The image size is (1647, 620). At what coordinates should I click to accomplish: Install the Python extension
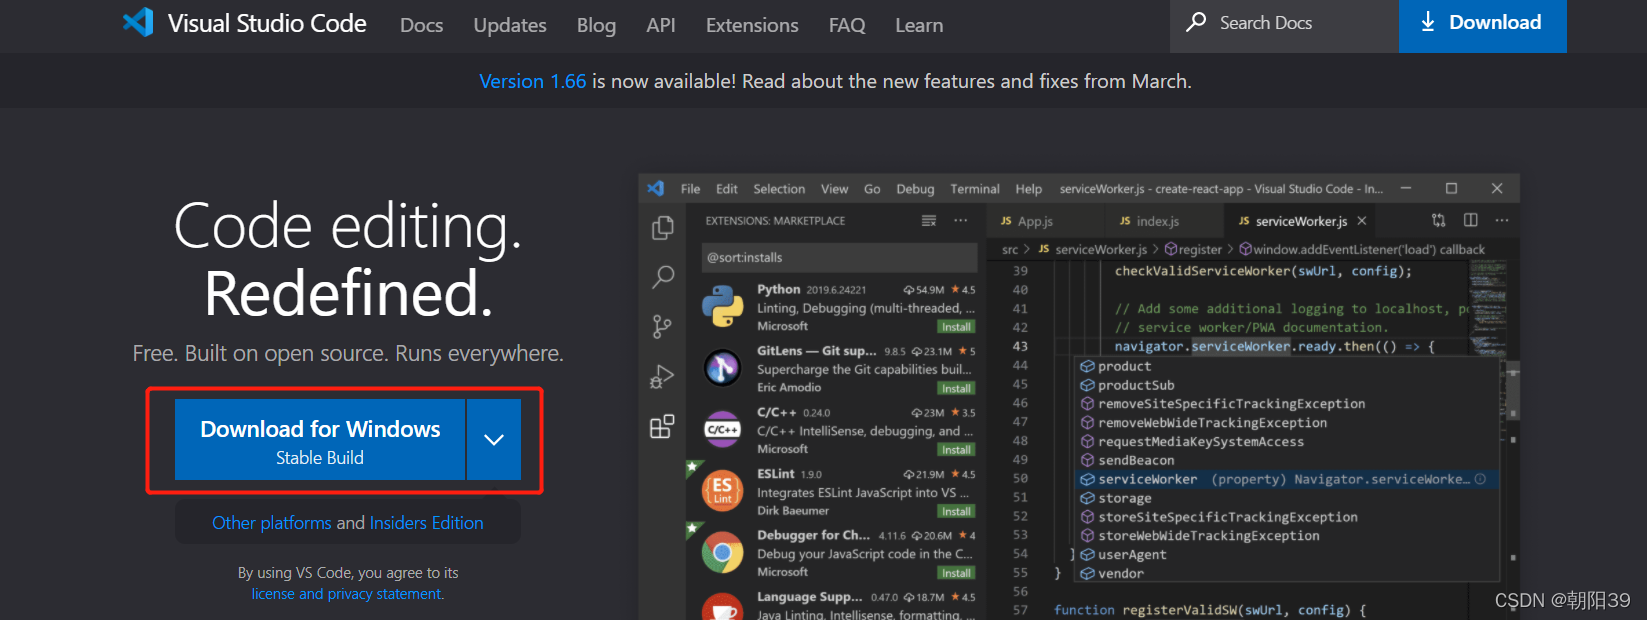pos(956,327)
